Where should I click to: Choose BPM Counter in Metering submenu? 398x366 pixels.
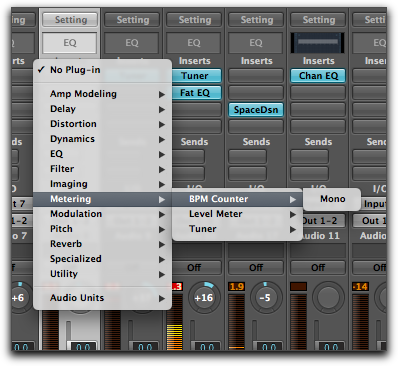[x=237, y=199]
